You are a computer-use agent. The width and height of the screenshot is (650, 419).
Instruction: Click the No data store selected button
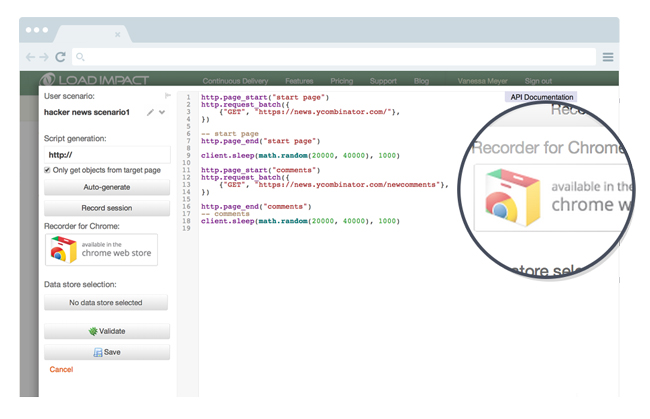106,303
